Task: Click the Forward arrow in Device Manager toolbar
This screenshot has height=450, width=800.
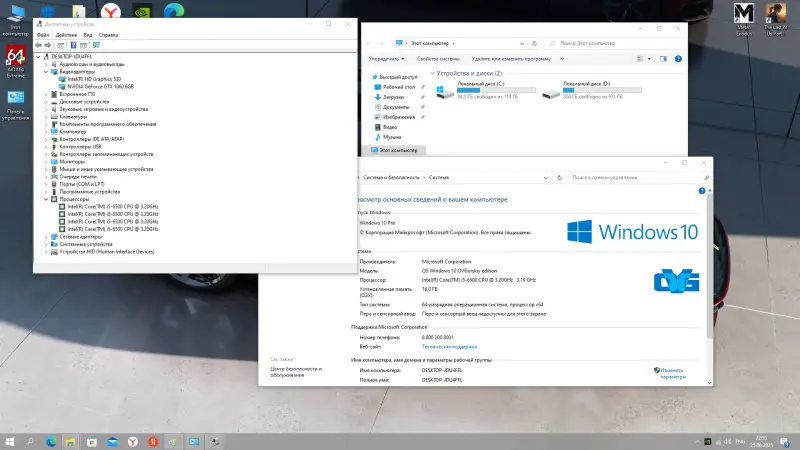Action: (x=48, y=45)
